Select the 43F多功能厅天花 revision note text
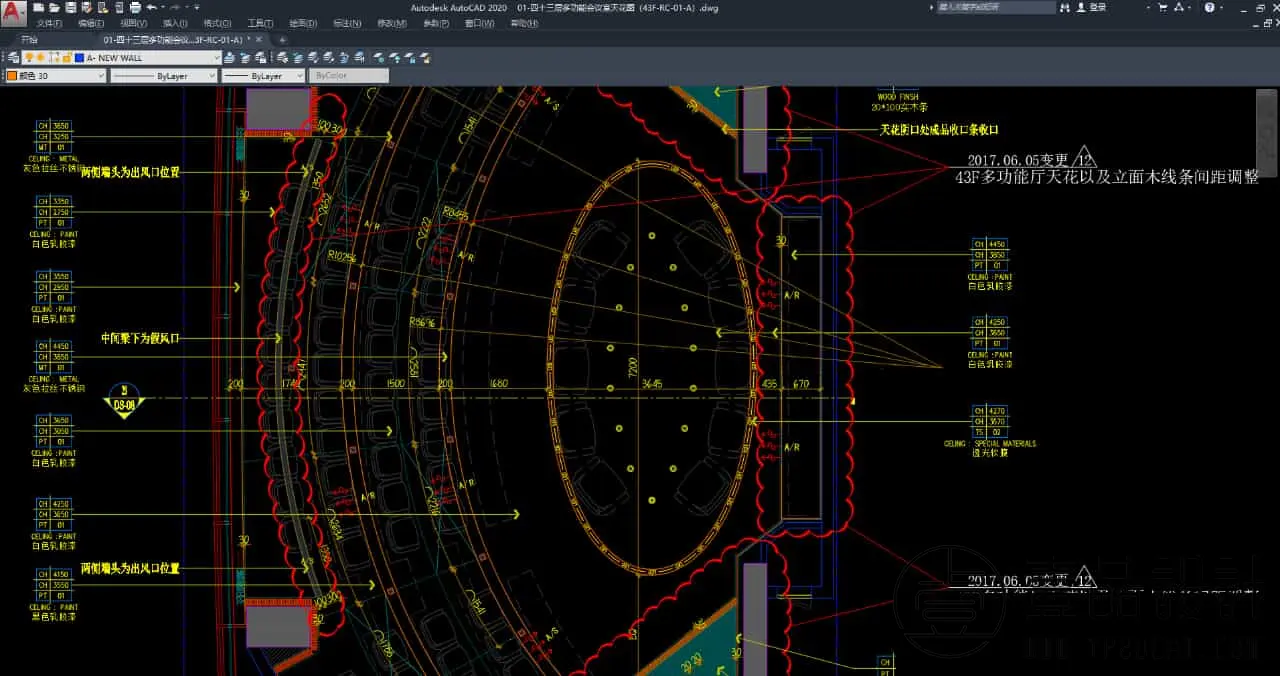The height and width of the screenshot is (676, 1280). [1108, 175]
